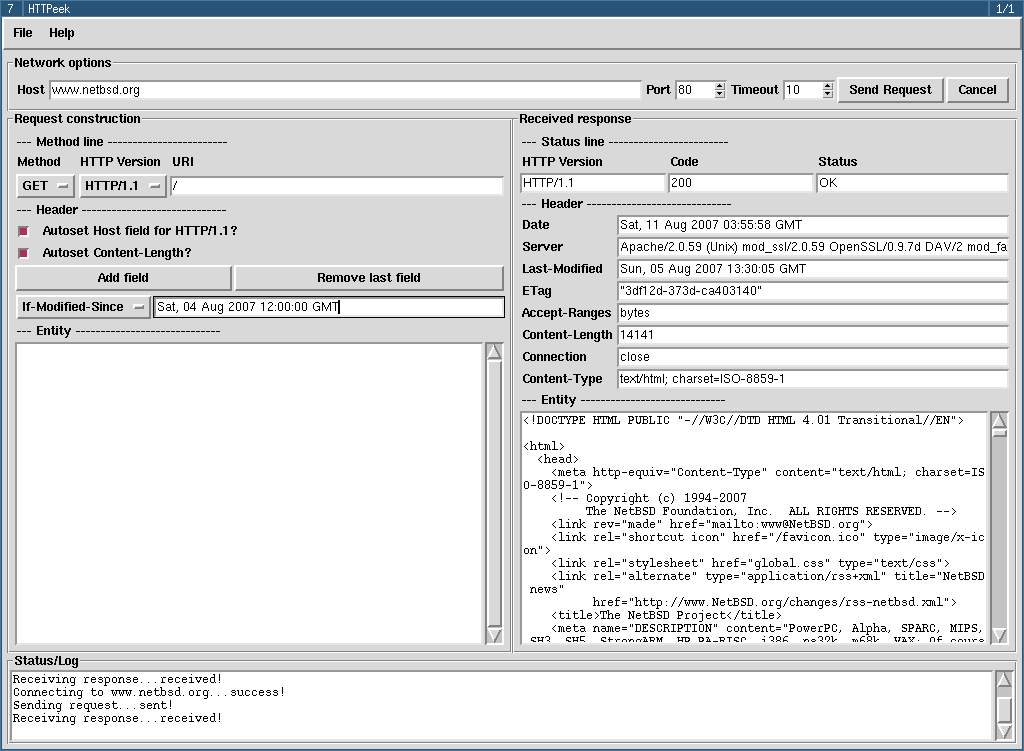Click the 'Connecting to www.netbsd.org...success!' log line
1024x751 pixels.
coord(149,692)
